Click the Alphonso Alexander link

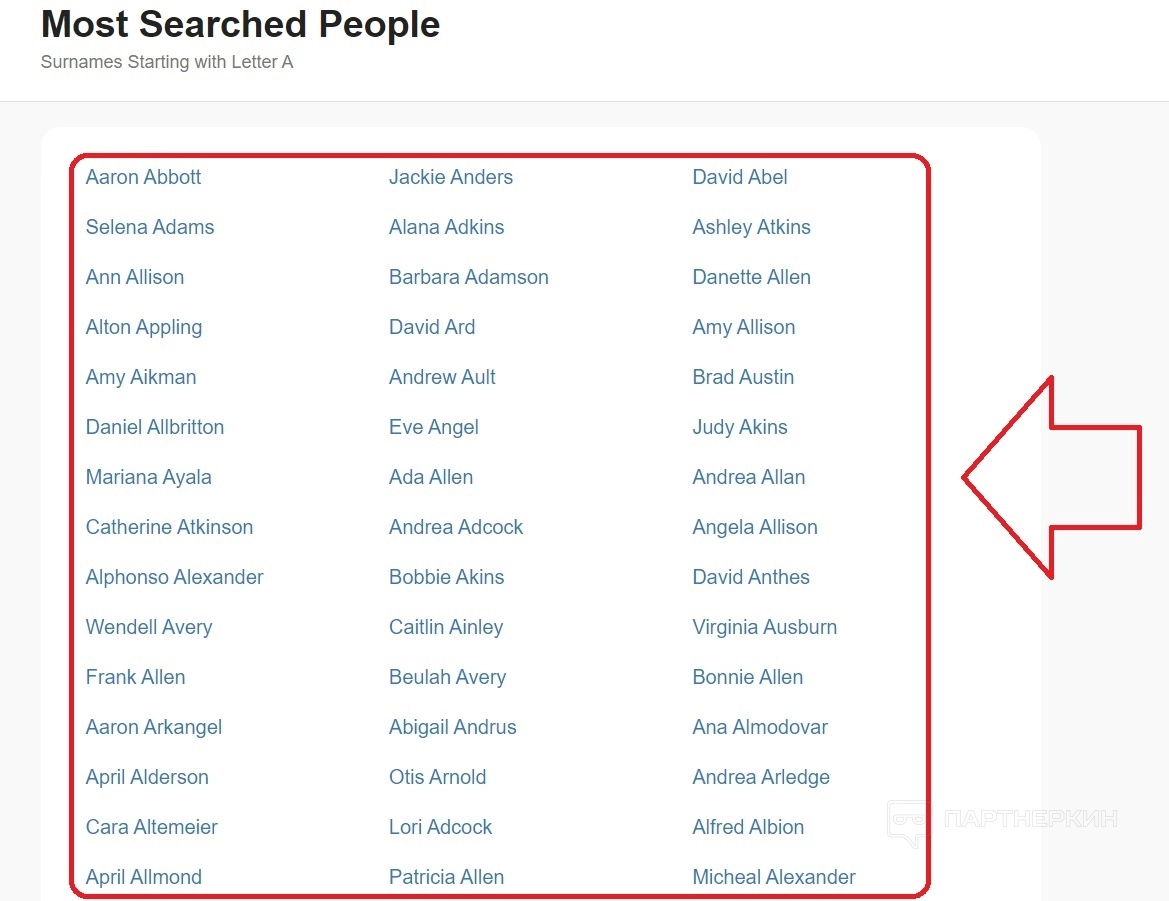(175, 577)
